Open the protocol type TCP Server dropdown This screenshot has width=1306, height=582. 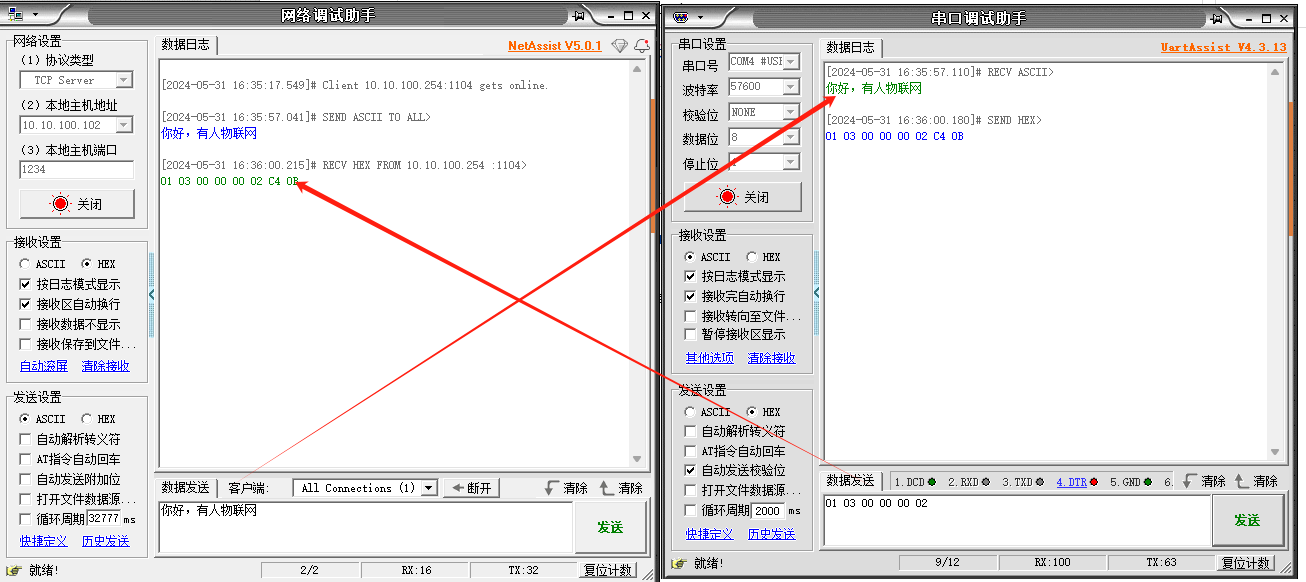124,80
